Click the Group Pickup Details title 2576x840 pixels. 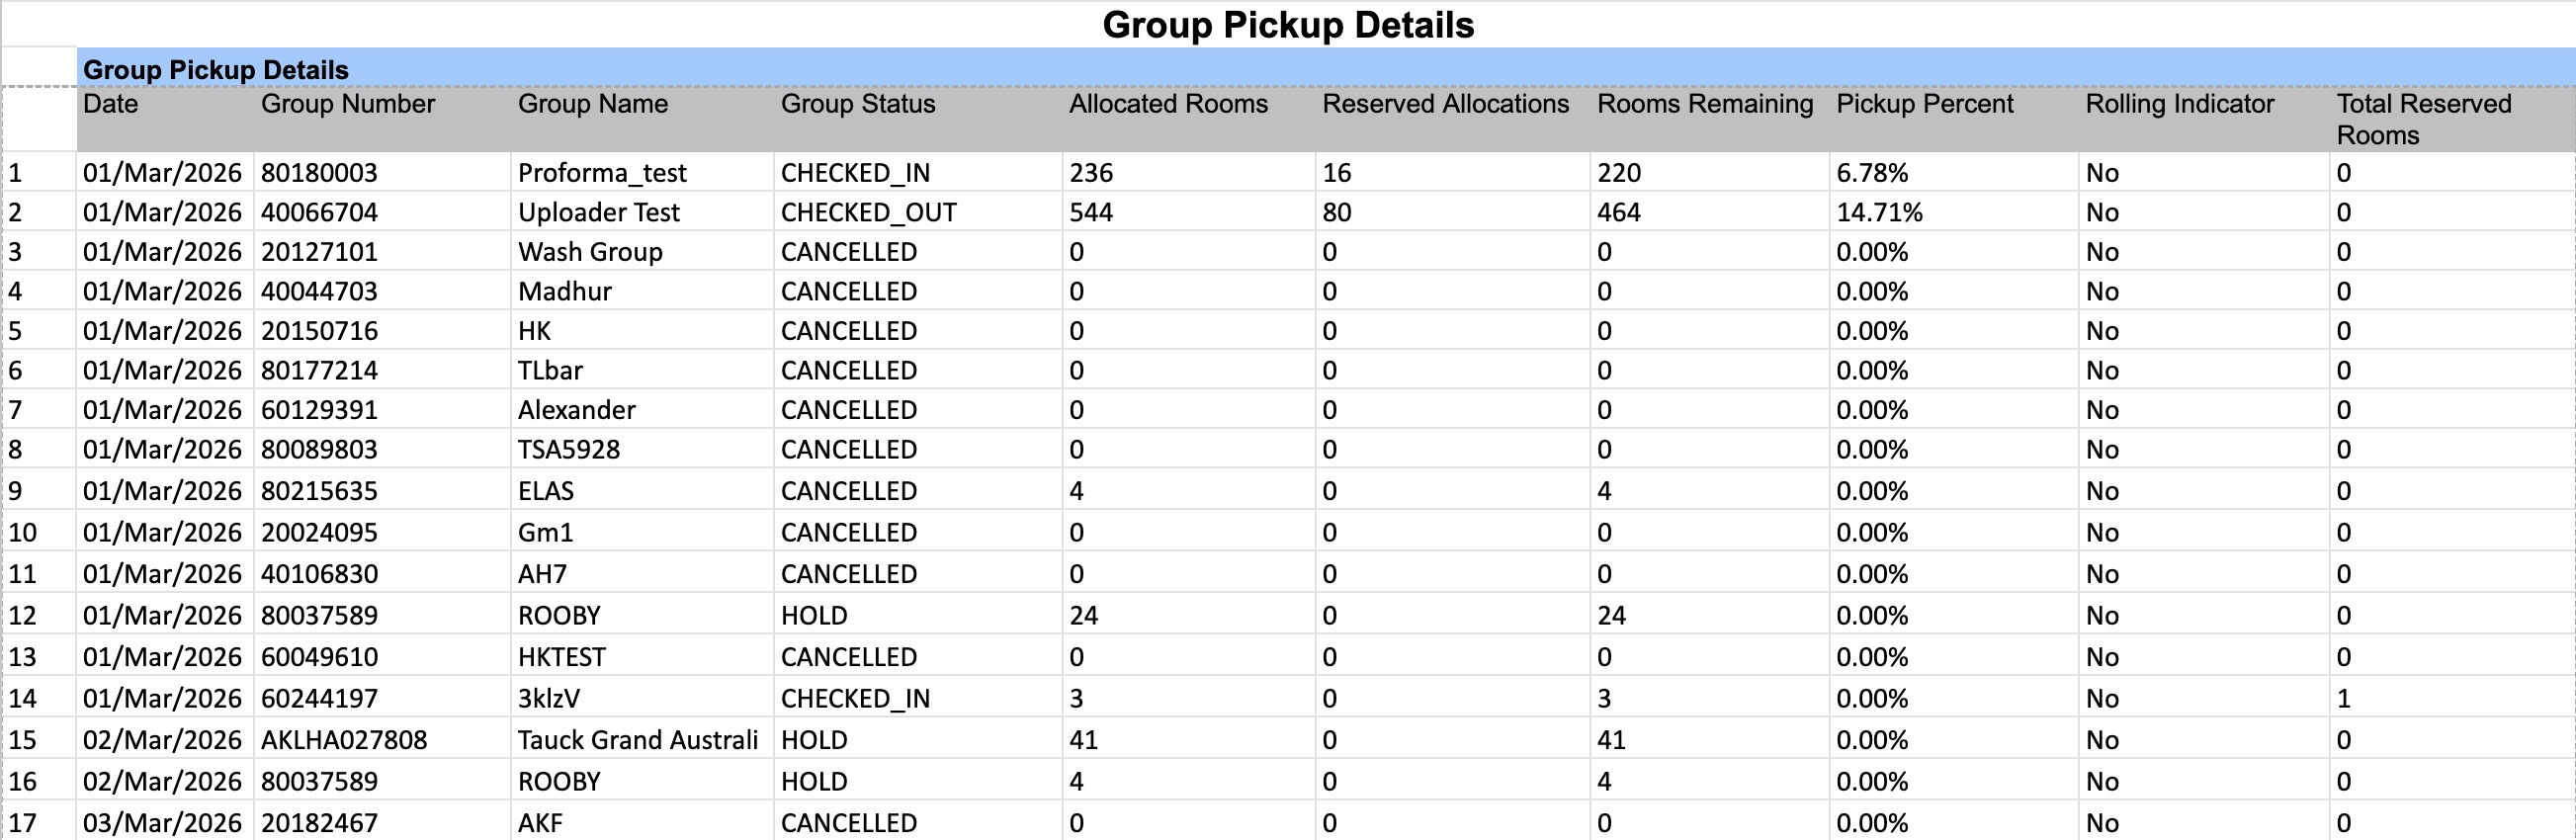(1287, 25)
